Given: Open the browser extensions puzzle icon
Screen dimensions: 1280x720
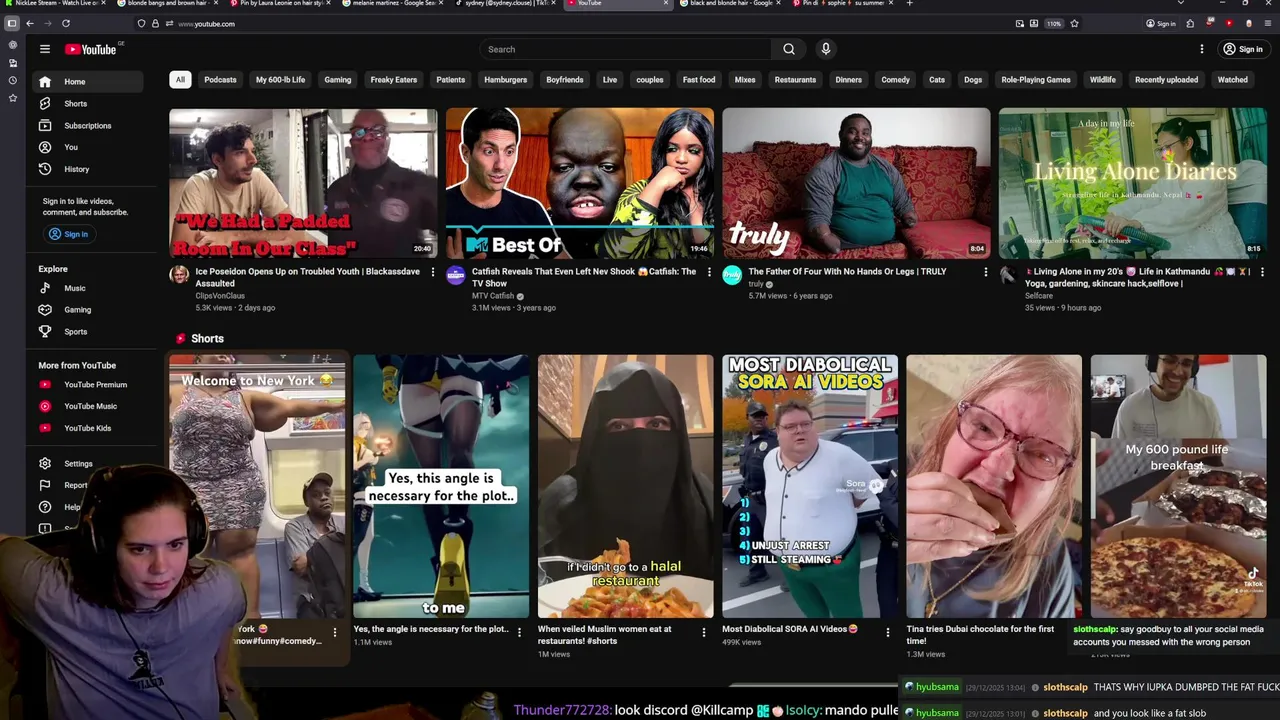Looking at the screenshot, I should [x=1190, y=23].
